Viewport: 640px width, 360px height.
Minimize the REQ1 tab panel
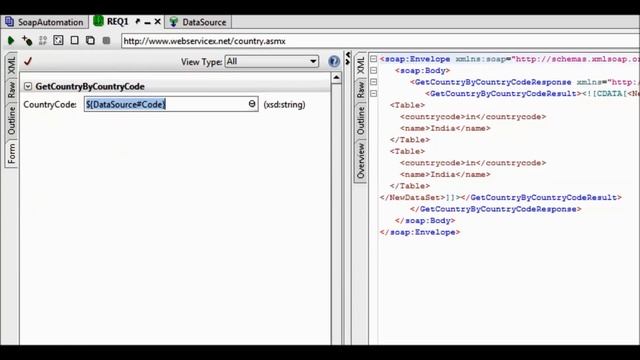point(147,22)
